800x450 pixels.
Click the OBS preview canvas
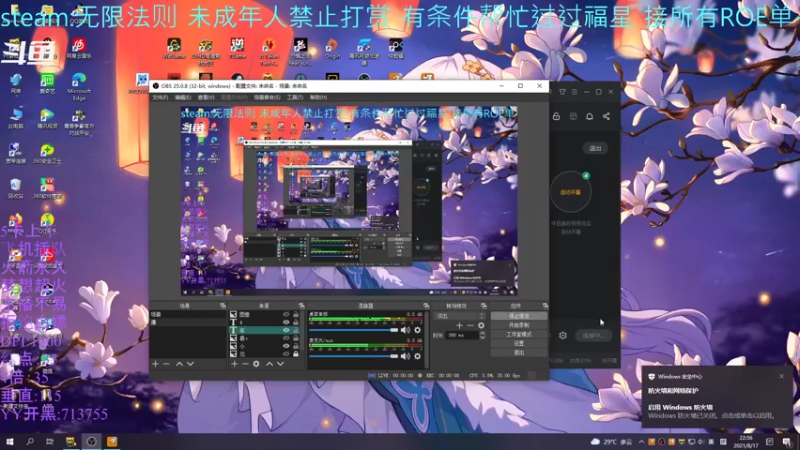coord(349,201)
